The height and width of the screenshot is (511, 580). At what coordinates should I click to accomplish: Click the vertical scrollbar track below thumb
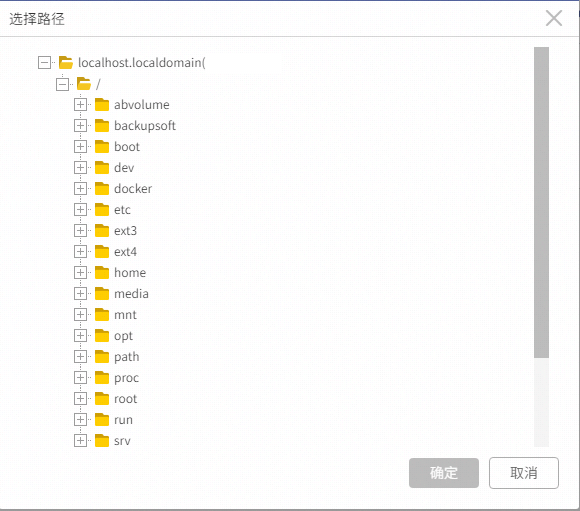(541, 402)
